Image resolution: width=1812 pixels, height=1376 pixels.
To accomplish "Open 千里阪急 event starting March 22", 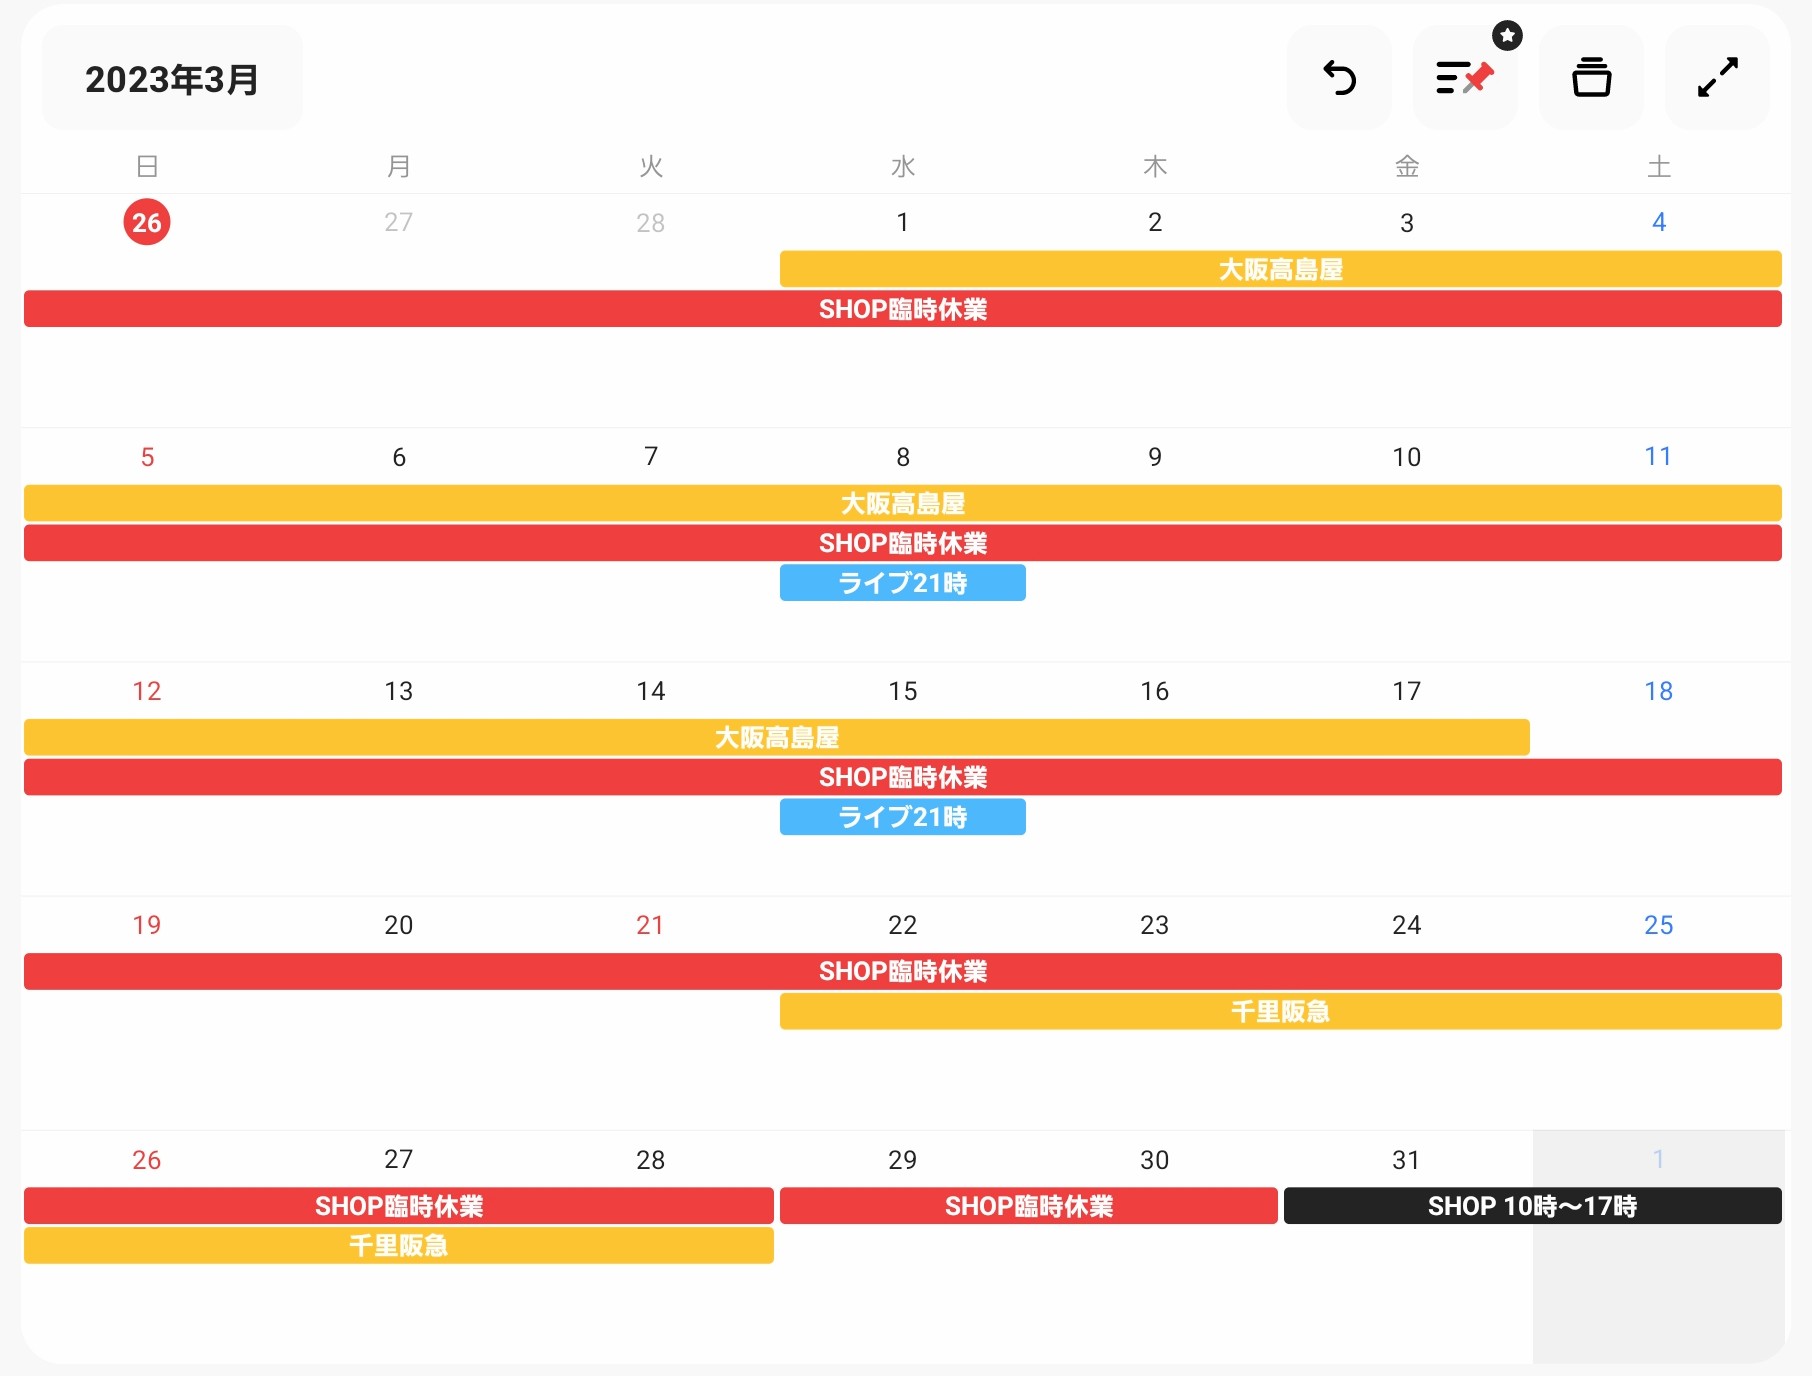I will coord(1280,1011).
